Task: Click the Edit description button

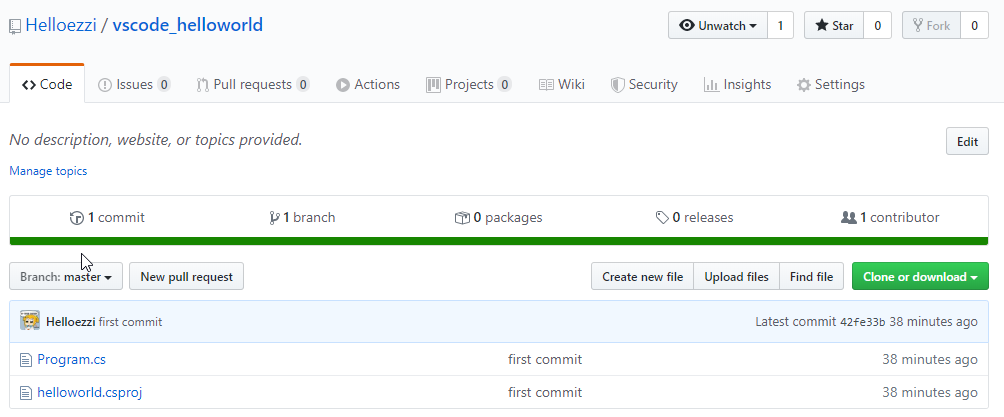Action: [x=967, y=142]
